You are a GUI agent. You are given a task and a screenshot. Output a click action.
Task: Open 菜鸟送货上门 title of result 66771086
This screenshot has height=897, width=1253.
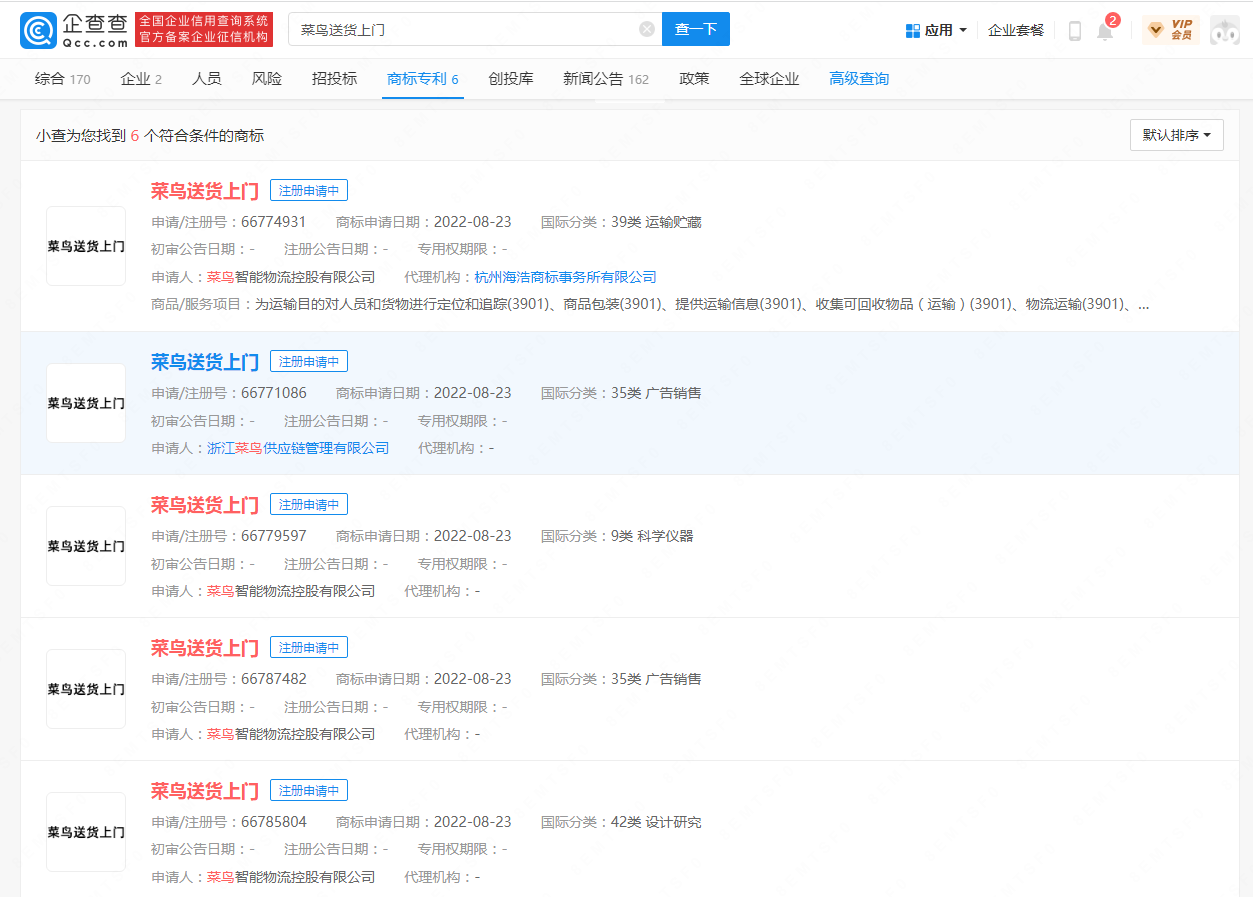pos(205,362)
